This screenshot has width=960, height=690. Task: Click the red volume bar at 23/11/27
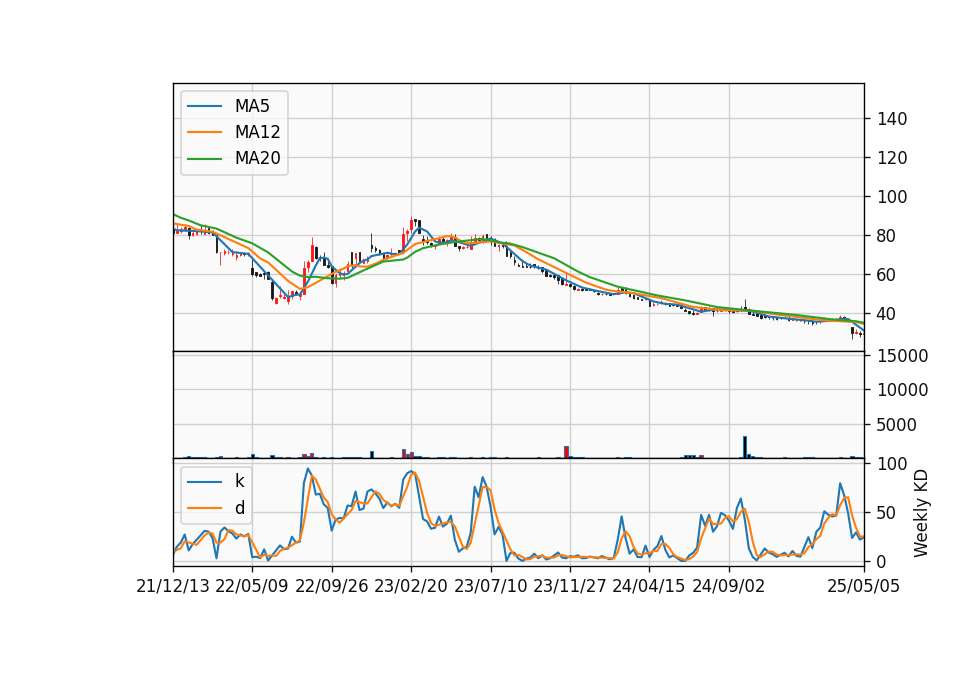pyautogui.click(x=566, y=452)
